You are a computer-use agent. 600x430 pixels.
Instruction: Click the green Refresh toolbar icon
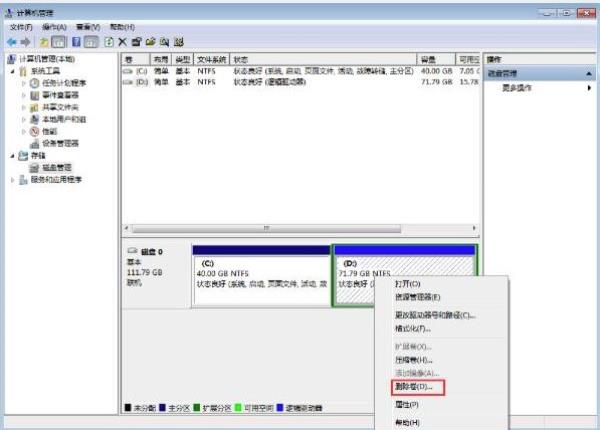109,42
